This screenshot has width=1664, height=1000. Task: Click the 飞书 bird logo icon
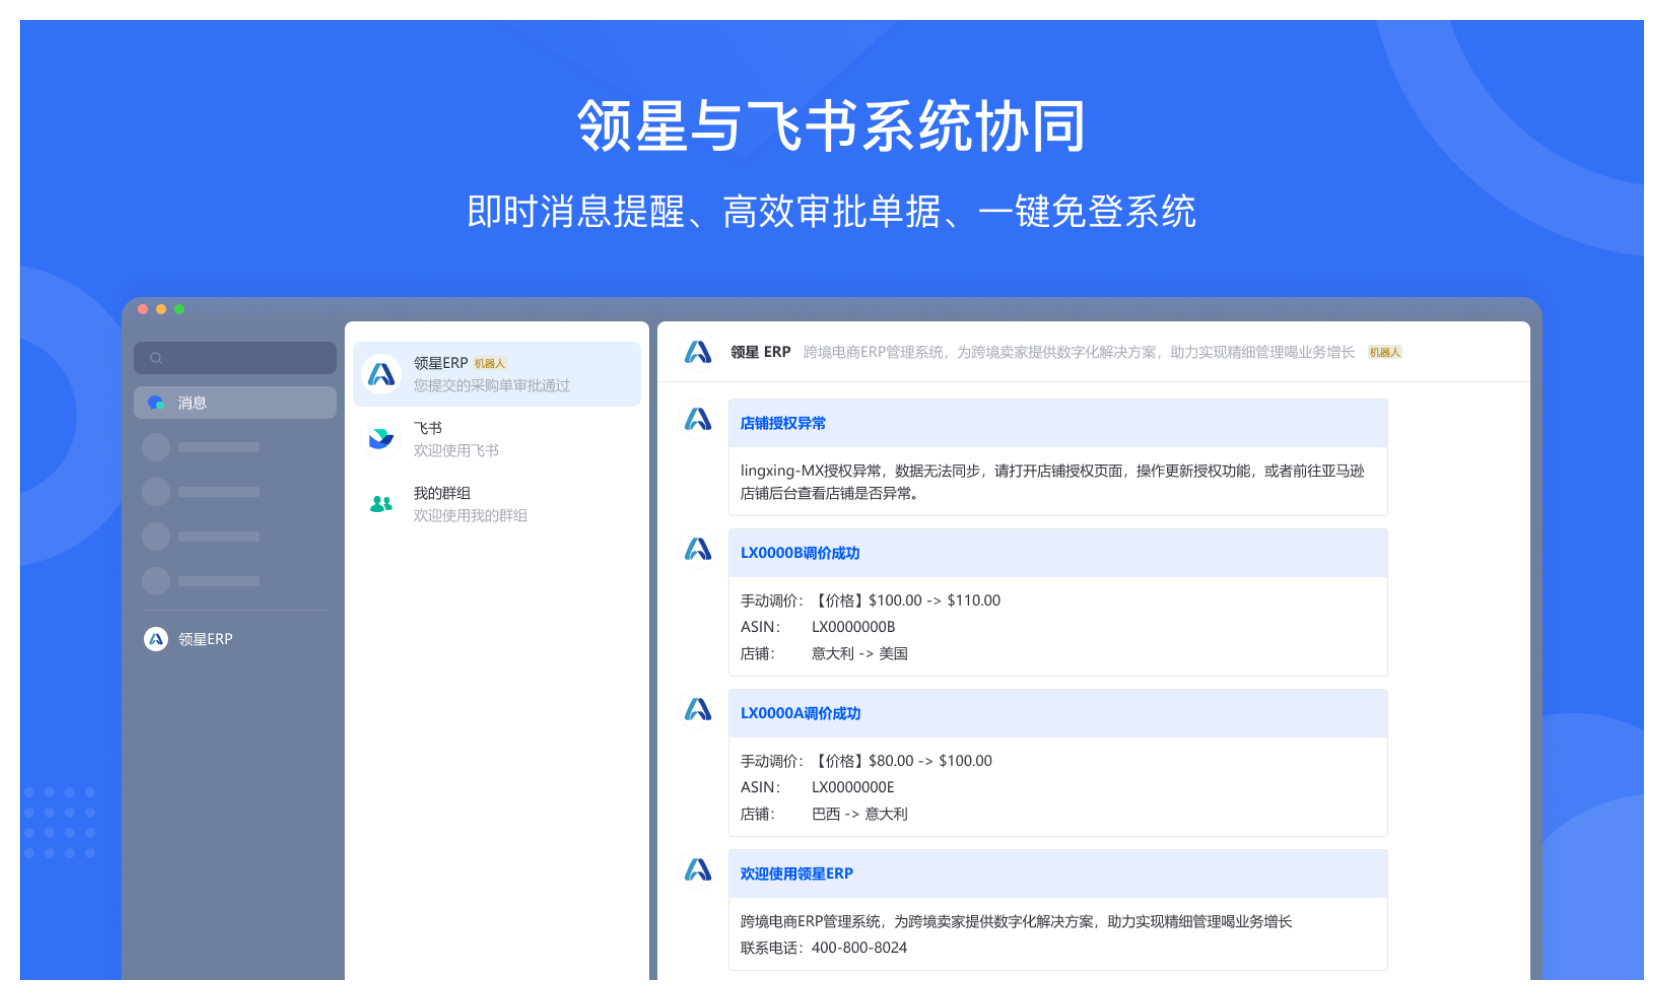tap(381, 439)
